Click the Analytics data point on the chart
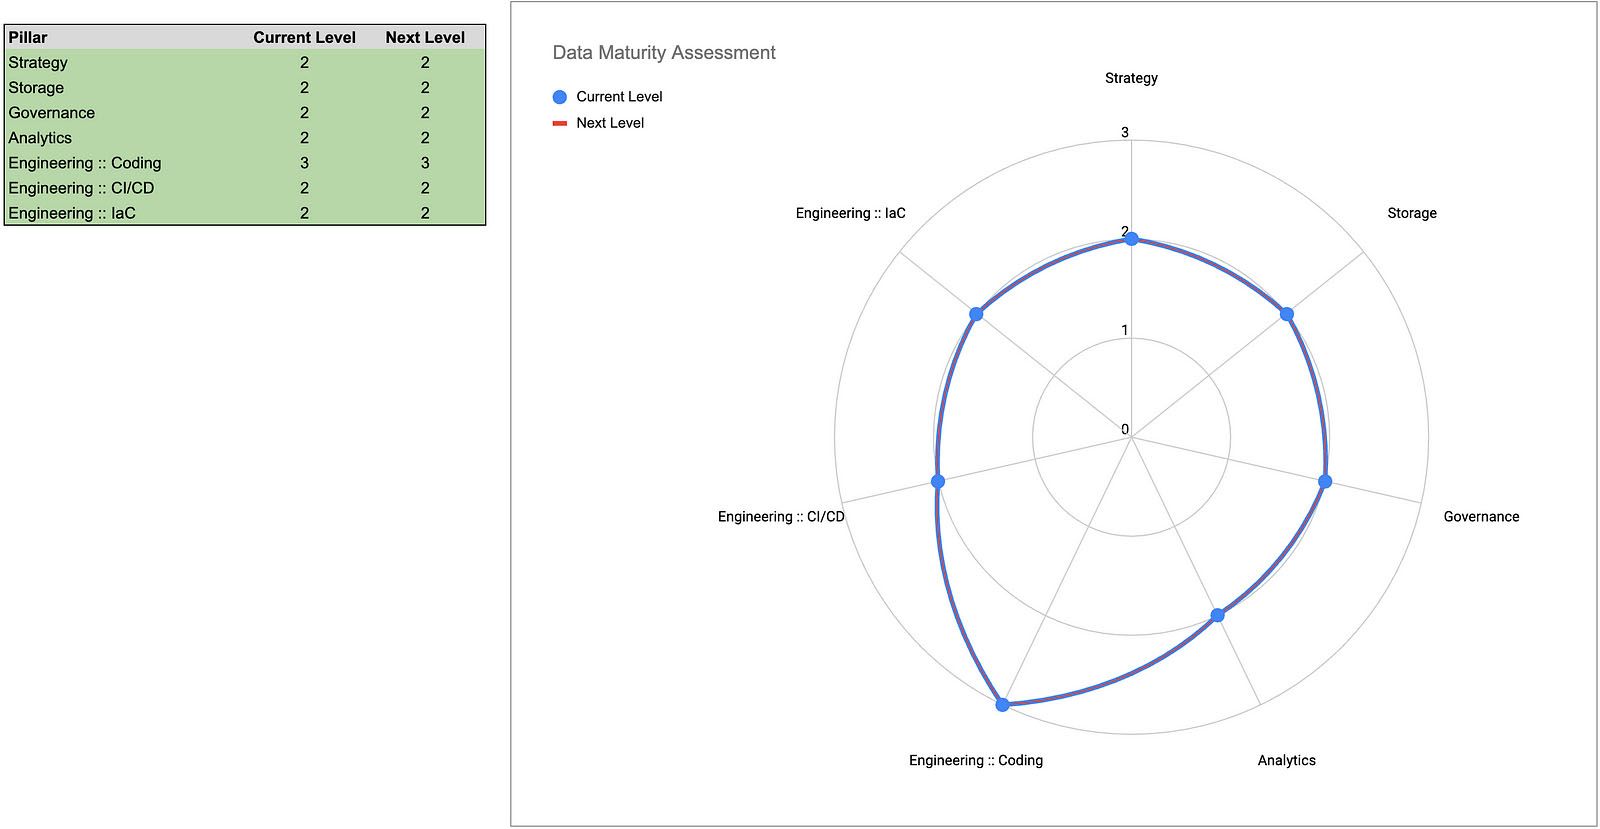1600x829 pixels. (x=1217, y=615)
